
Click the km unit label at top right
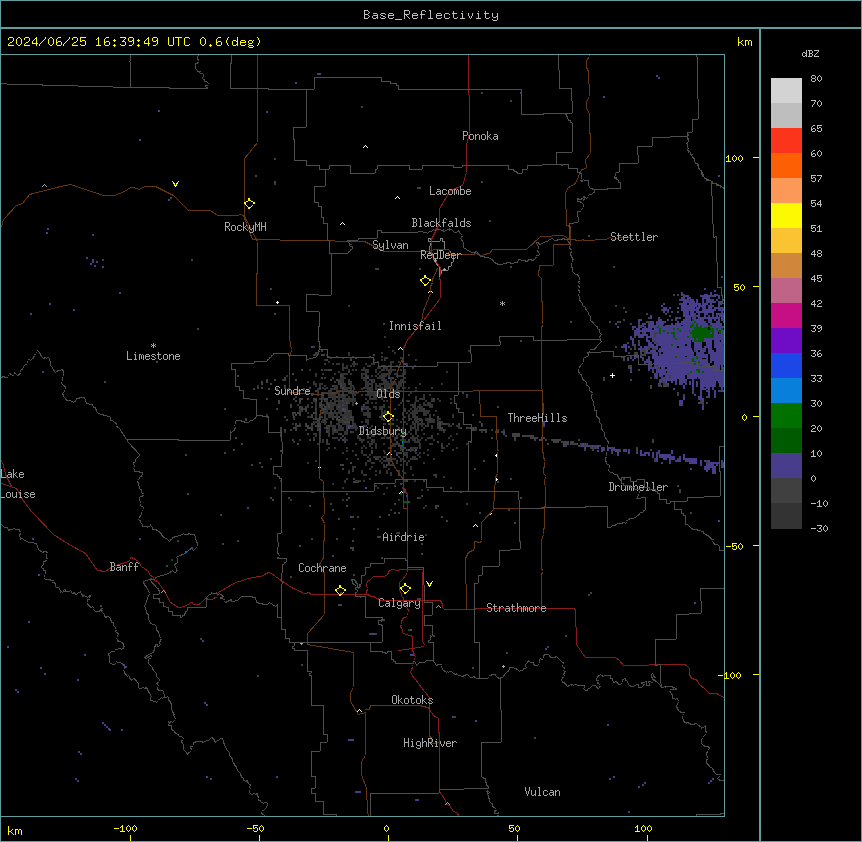pyautogui.click(x=745, y=42)
